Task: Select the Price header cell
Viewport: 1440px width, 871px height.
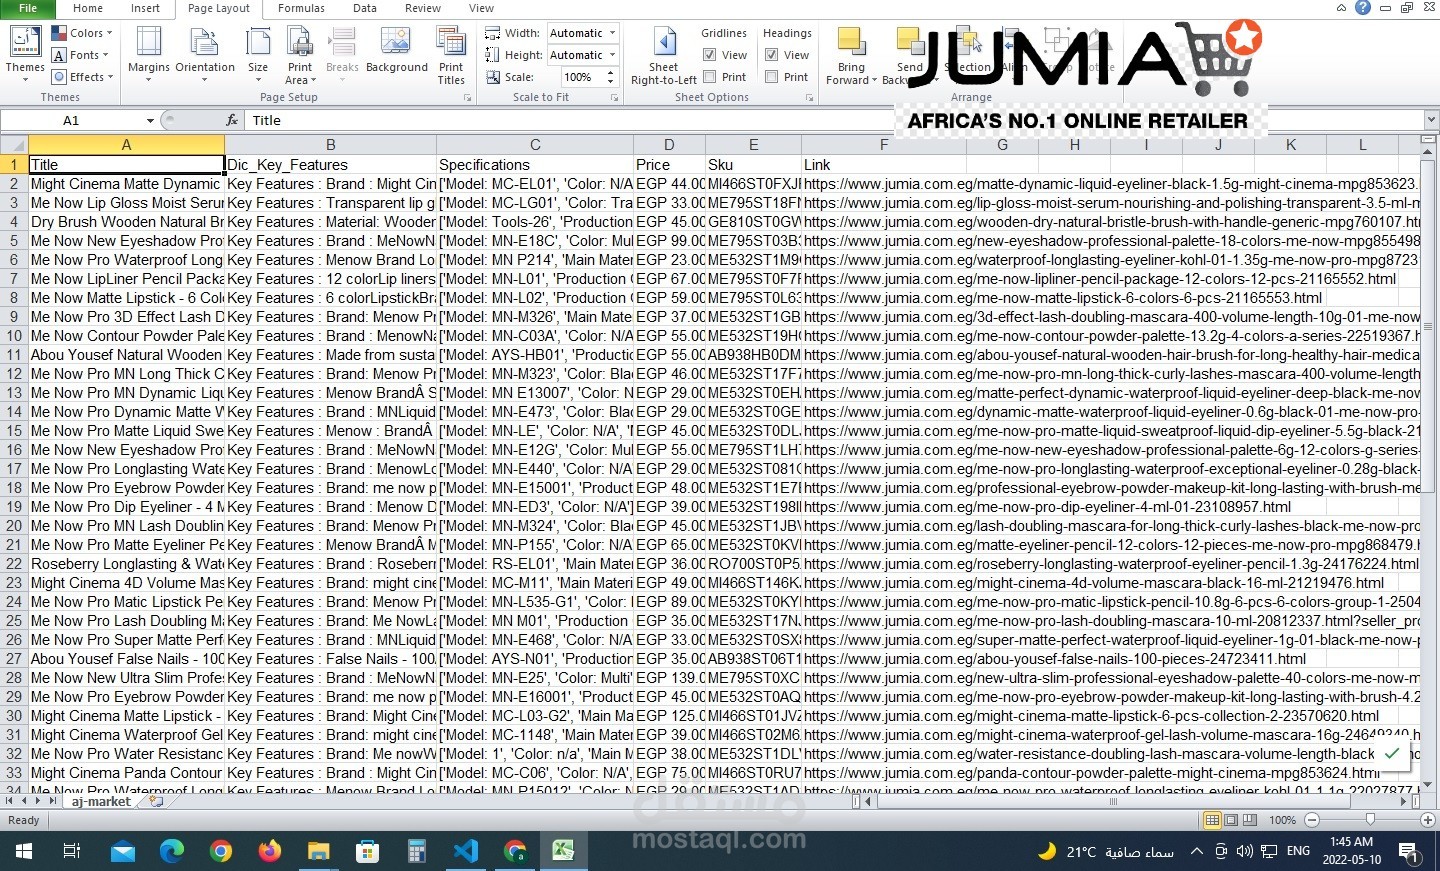Action: pyautogui.click(x=669, y=165)
